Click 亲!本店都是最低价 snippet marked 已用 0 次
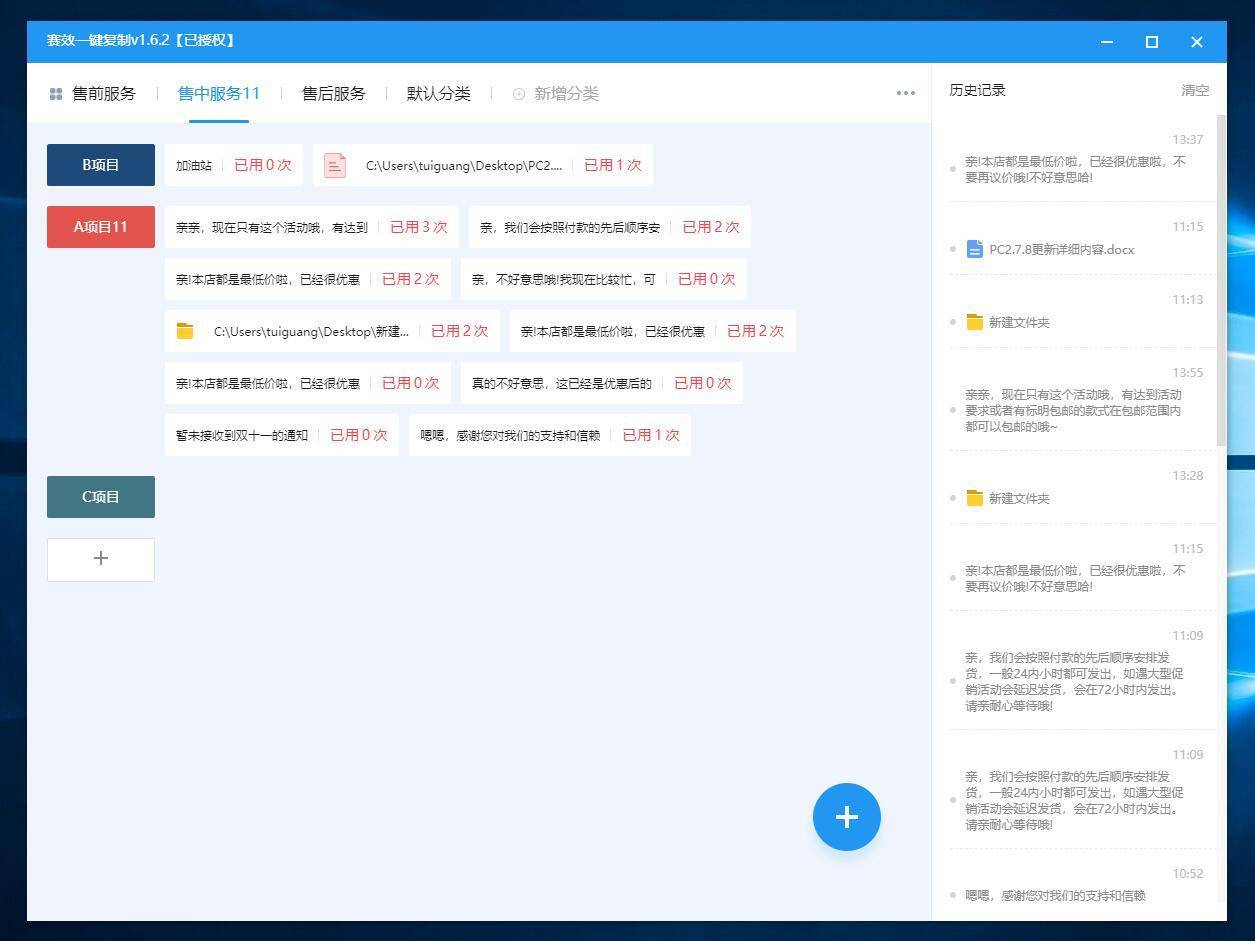The image size is (1255, 941). (x=308, y=383)
